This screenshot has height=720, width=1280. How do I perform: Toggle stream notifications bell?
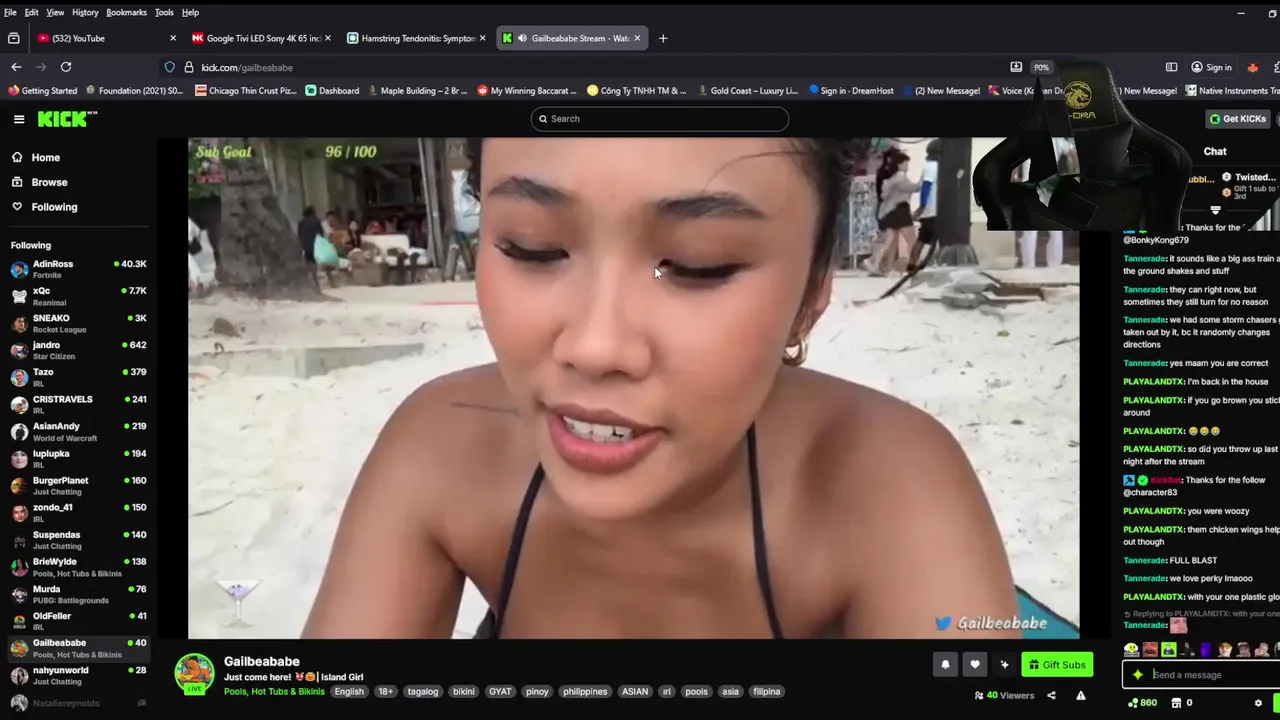pos(945,664)
